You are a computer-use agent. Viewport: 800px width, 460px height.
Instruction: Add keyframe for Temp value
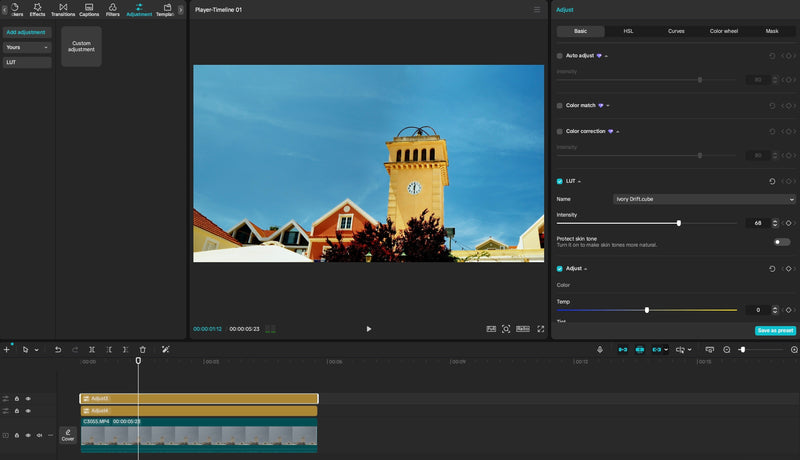pos(788,310)
